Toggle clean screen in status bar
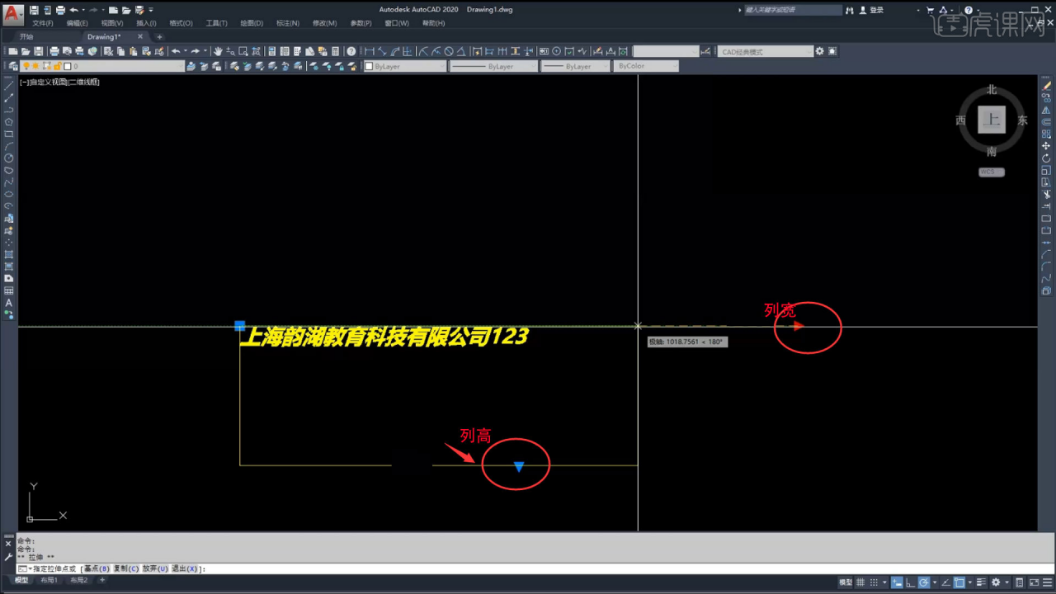Screen dimensions: 1056x594 coord(1034,583)
